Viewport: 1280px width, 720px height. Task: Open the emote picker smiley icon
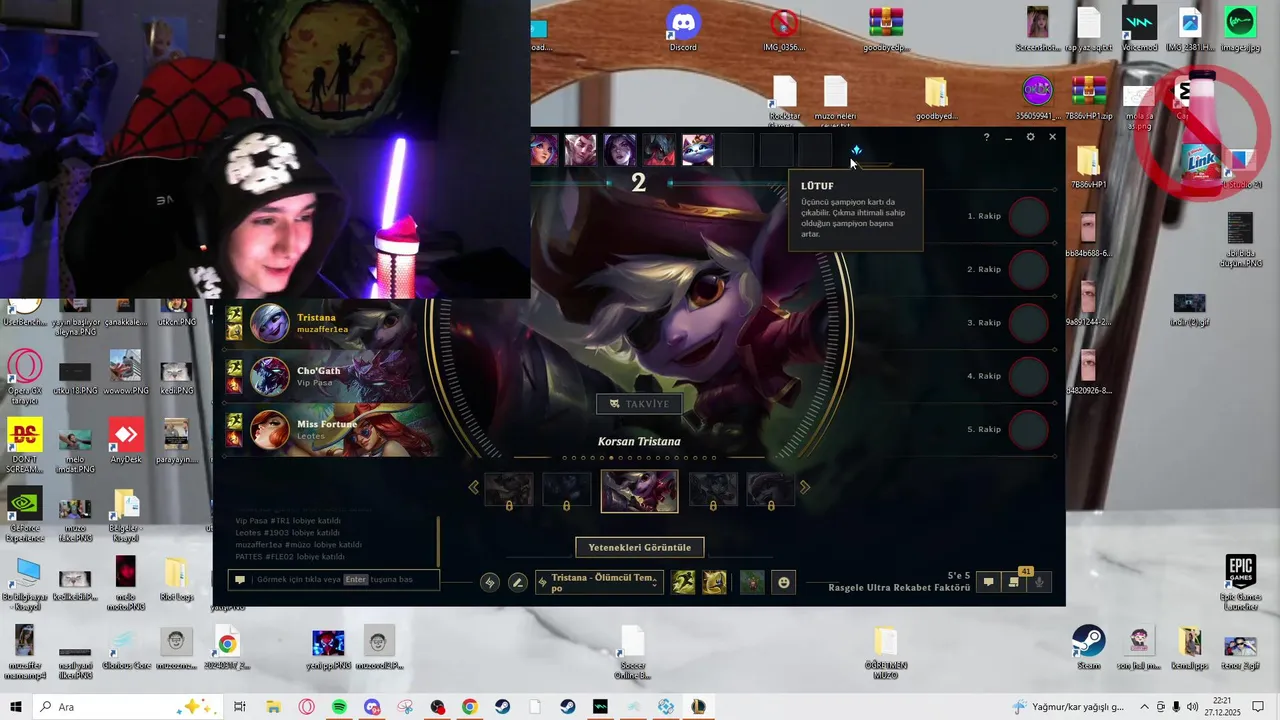784,582
